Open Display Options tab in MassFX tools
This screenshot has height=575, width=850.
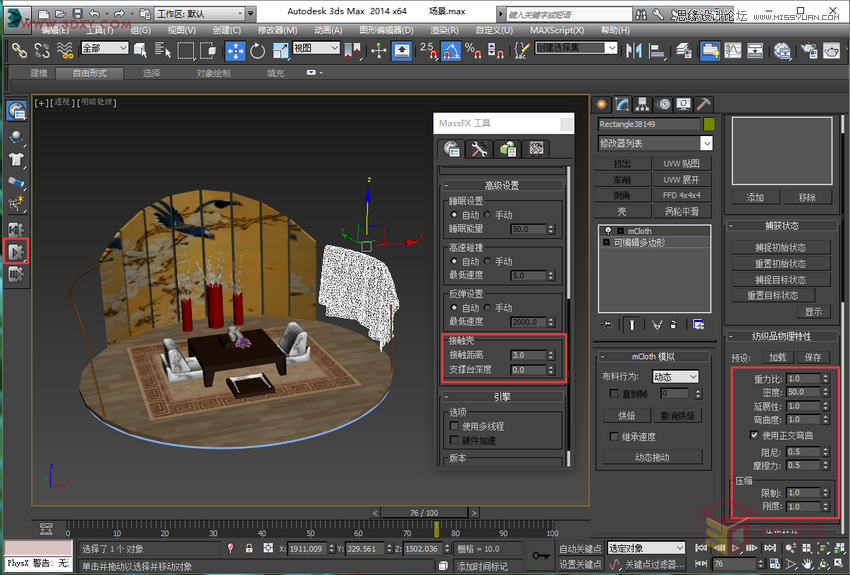click(x=536, y=148)
